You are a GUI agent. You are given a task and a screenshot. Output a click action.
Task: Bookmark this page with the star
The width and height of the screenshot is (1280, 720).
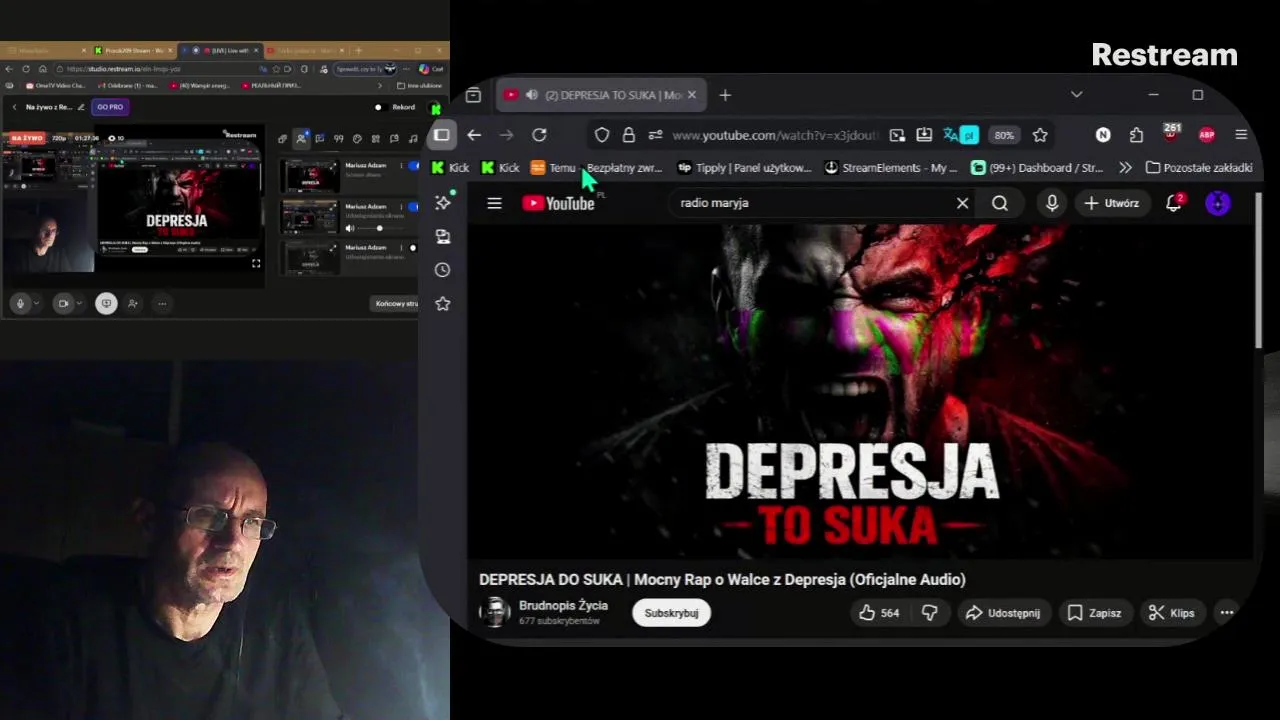tap(1040, 135)
